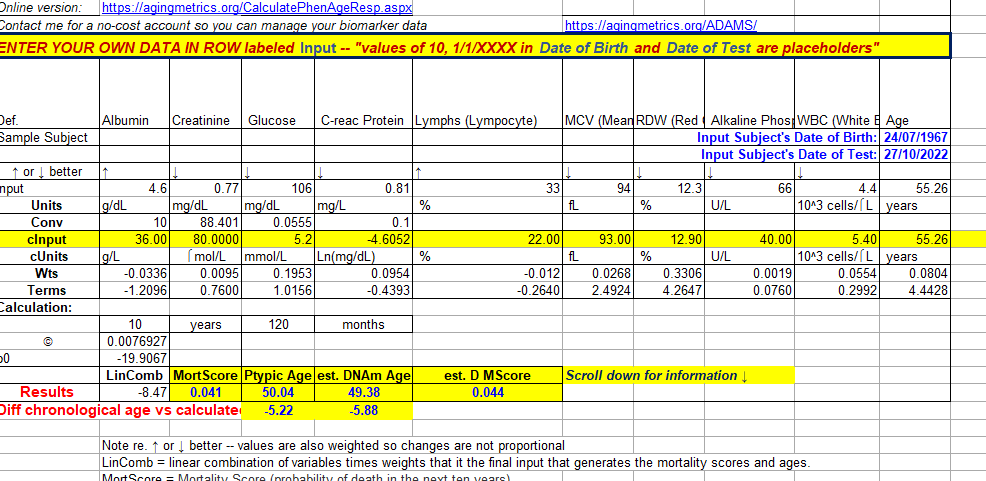Image resolution: width=986 pixels, height=481 pixels.
Task: Select the cInput creatinine value 80.0000
Action: tap(205, 240)
